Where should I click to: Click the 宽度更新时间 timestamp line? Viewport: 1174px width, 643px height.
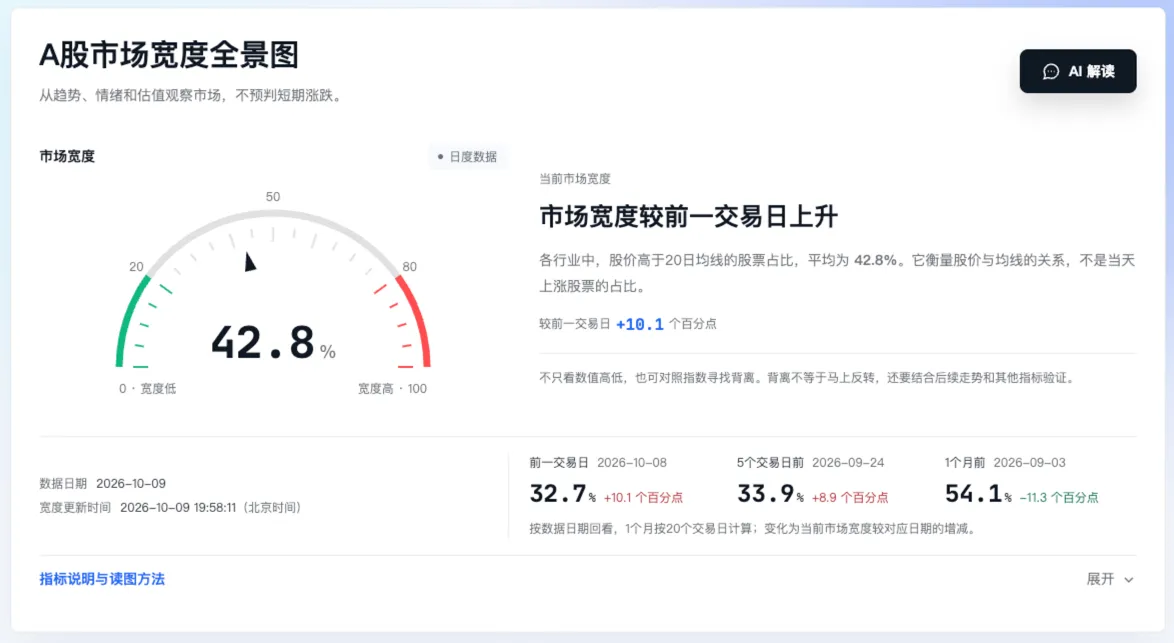[x=170, y=508]
